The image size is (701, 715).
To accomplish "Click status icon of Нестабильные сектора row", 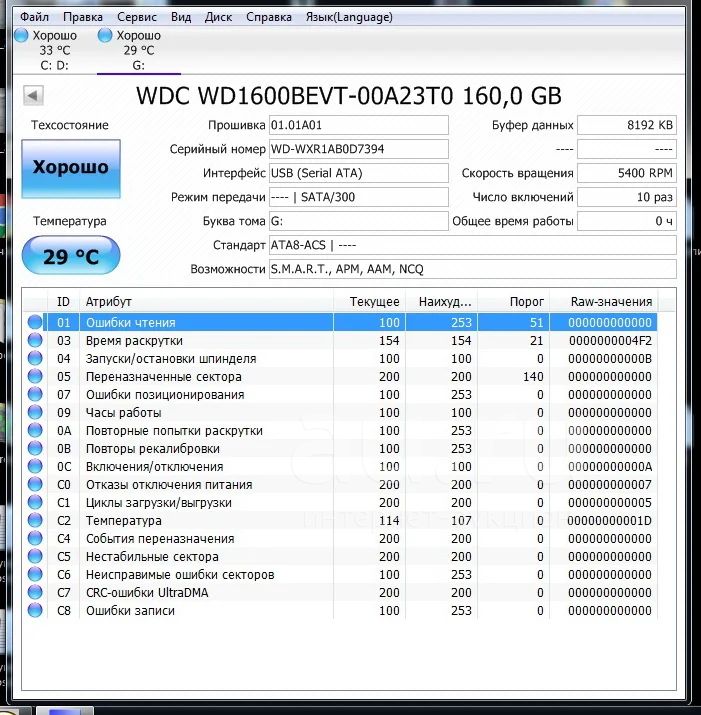I will click(35, 556).
